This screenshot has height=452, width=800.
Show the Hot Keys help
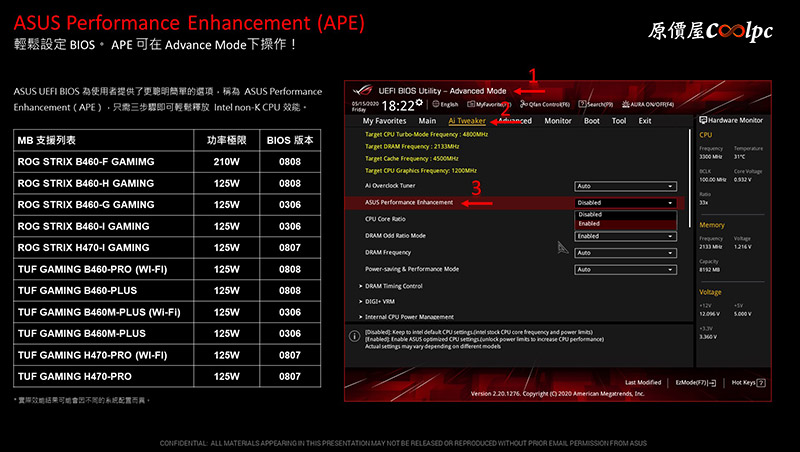(x=748, y=383)
